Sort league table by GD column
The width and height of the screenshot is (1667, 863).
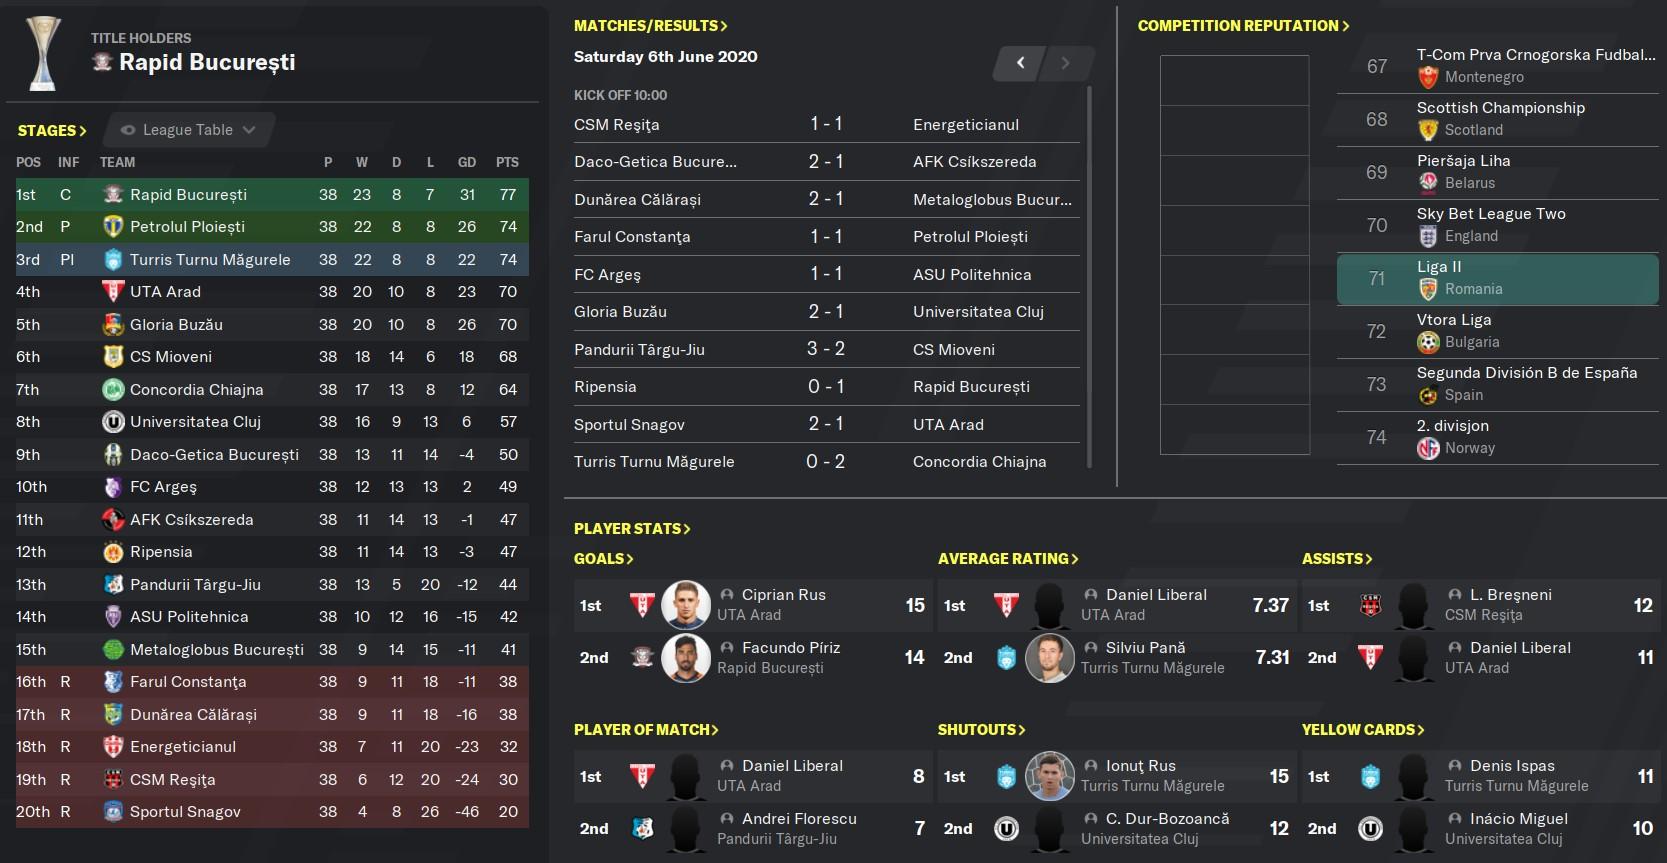point(467,162)
